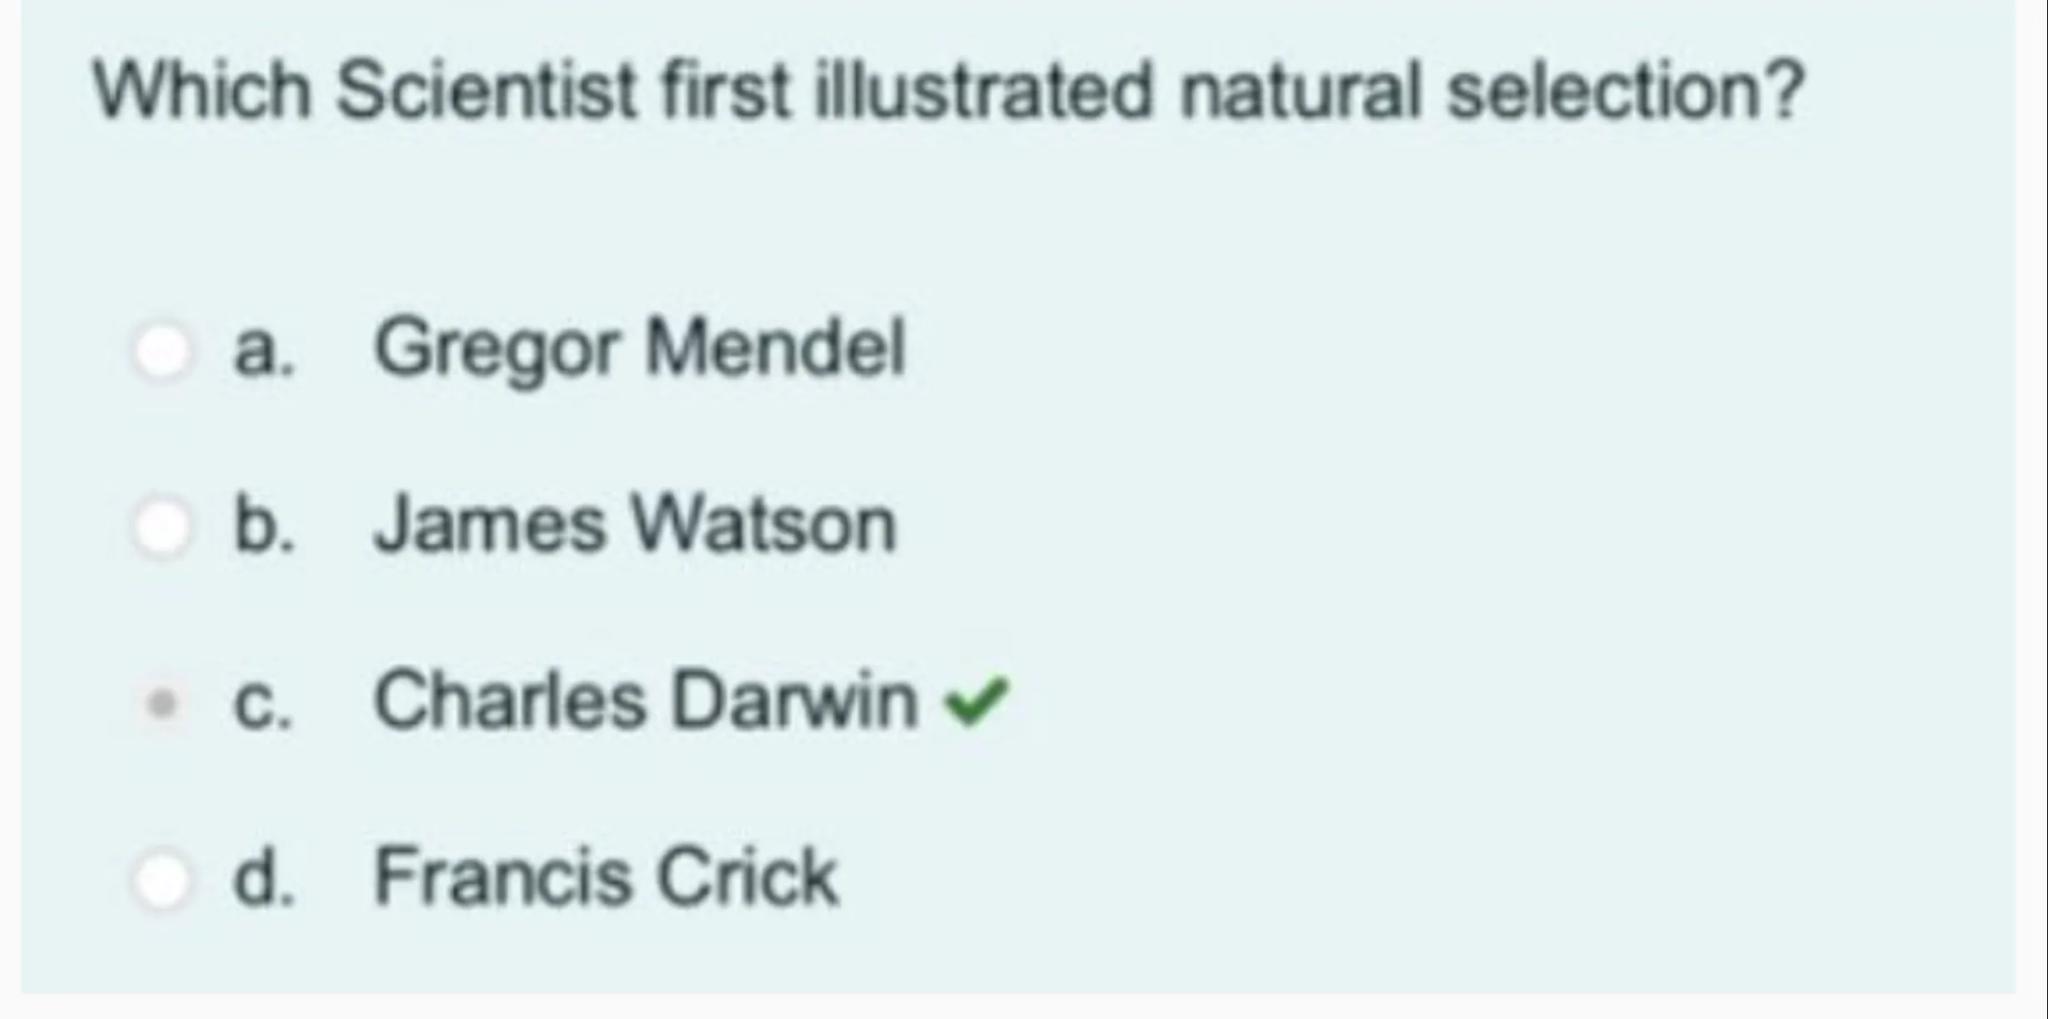Click the 'Gregor Mendel' answer text
2048x1019 pixels.
click(639, 349)
